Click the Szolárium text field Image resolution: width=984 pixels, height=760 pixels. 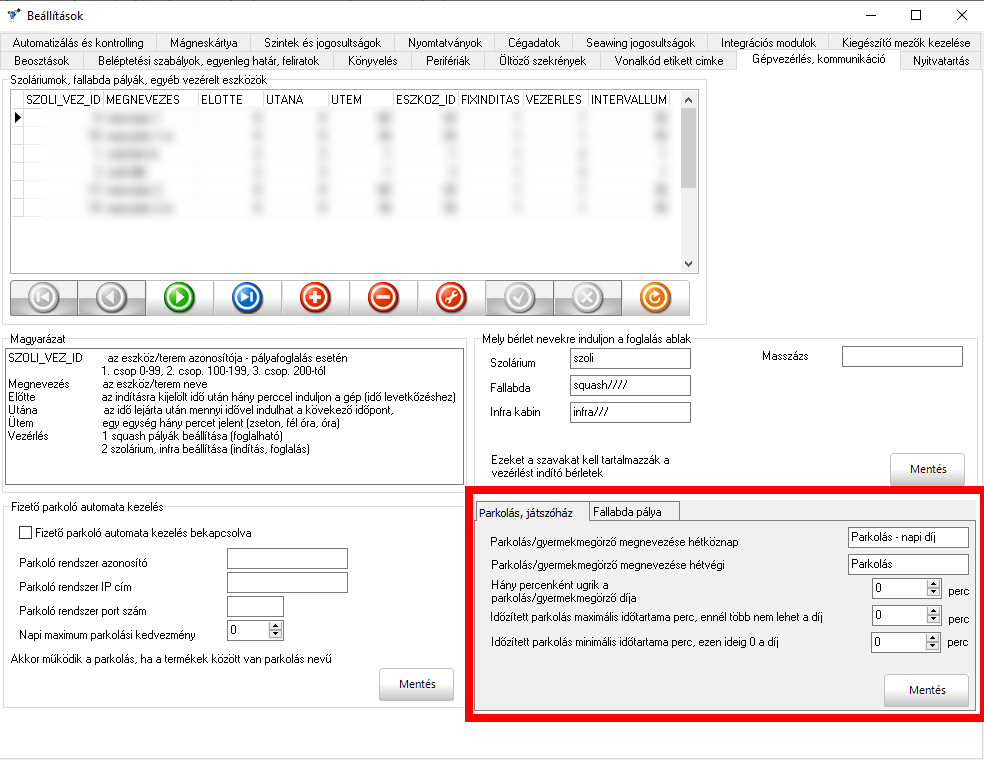tap(630, 358)
